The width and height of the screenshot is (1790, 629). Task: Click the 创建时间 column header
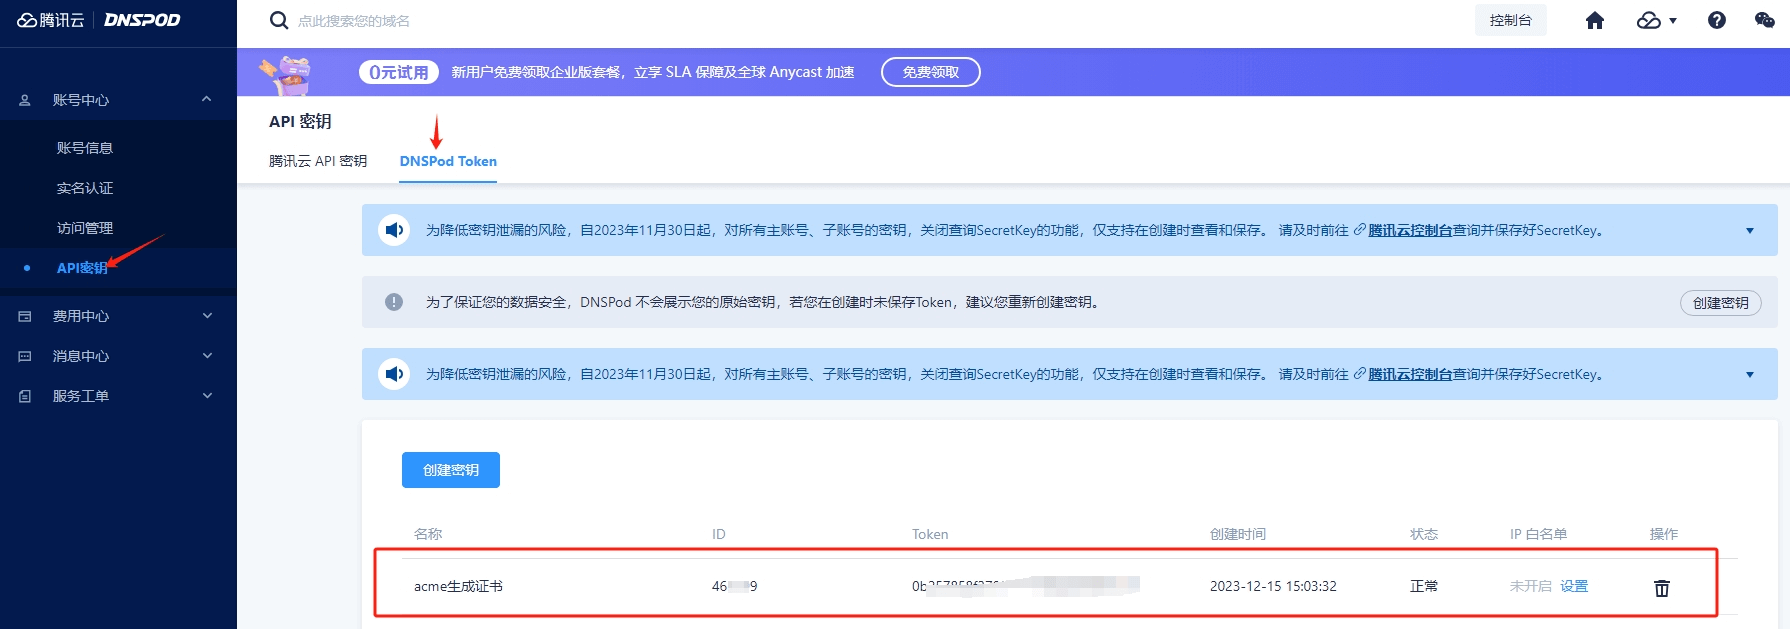(x=1238, y=534)
